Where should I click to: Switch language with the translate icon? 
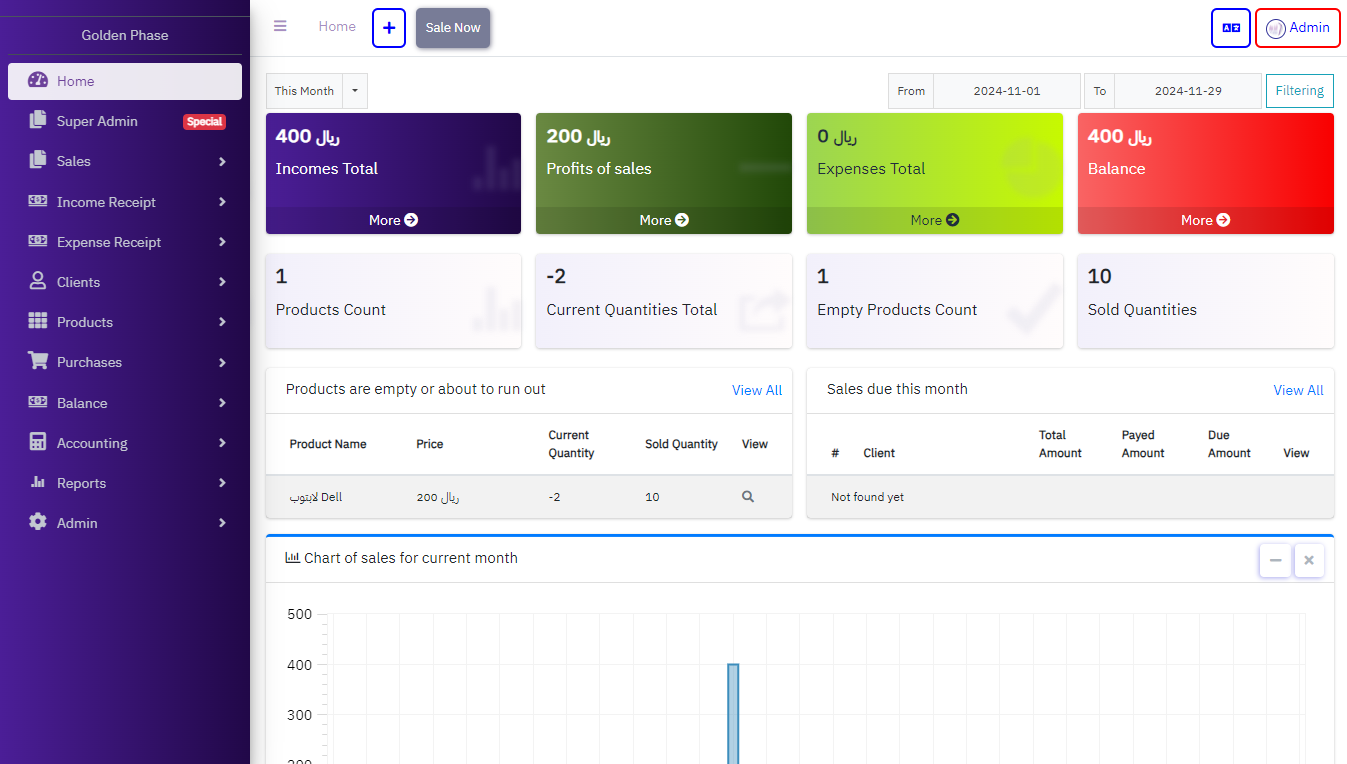click(1231, 28)
